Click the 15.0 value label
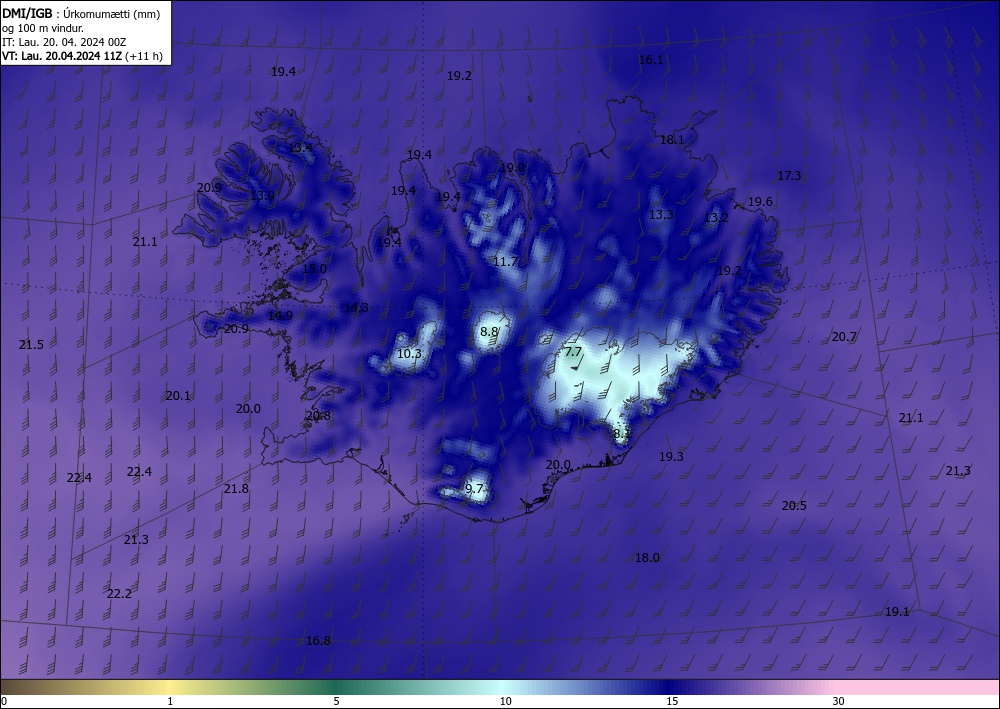This screenshot has height=709, width=1000. coord(314,268)
